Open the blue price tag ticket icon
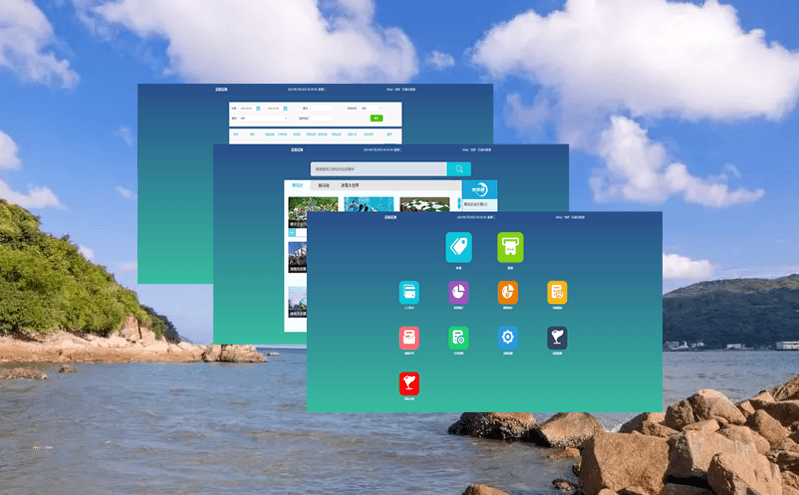This screenshot has height=495, width=799. click(458, 247)
